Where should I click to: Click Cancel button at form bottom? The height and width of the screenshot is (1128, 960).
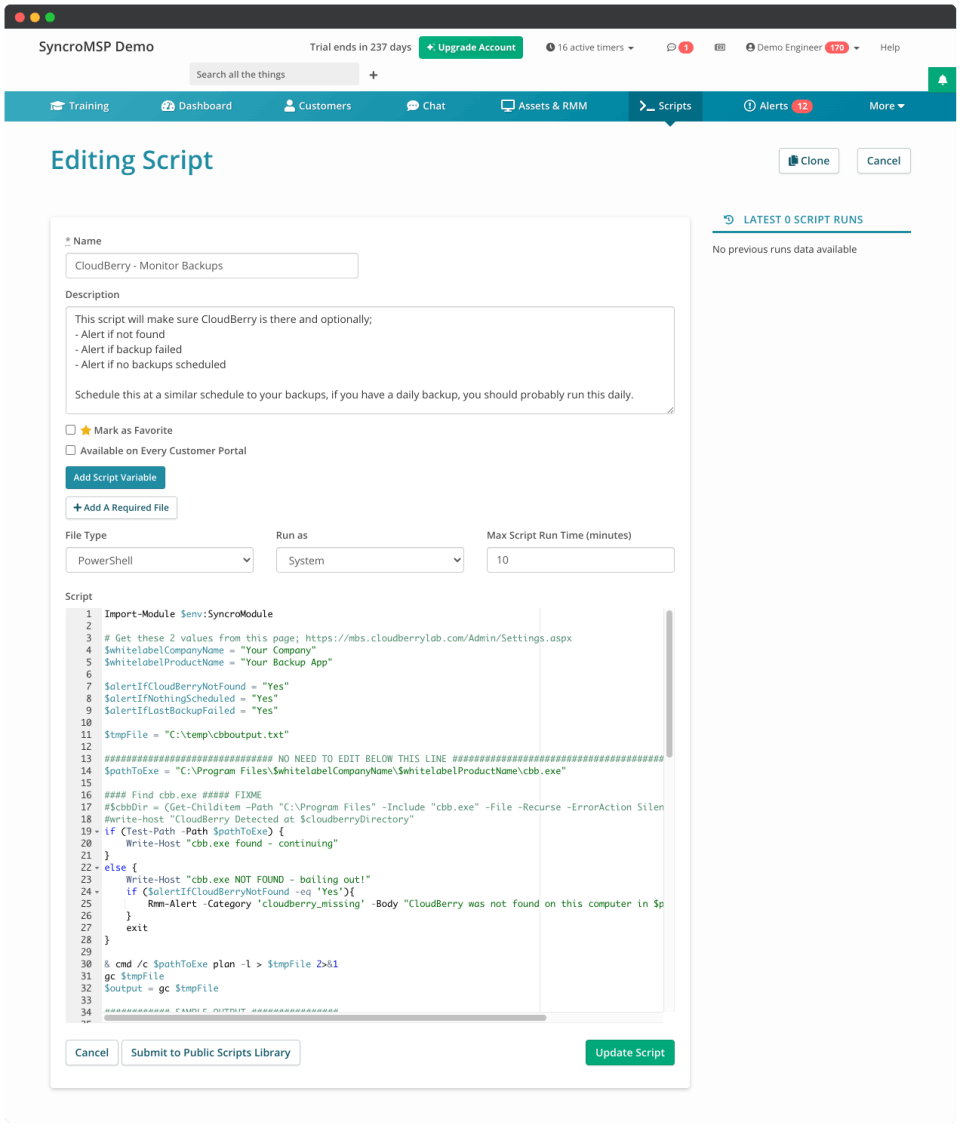click(x=92, y=1052)
